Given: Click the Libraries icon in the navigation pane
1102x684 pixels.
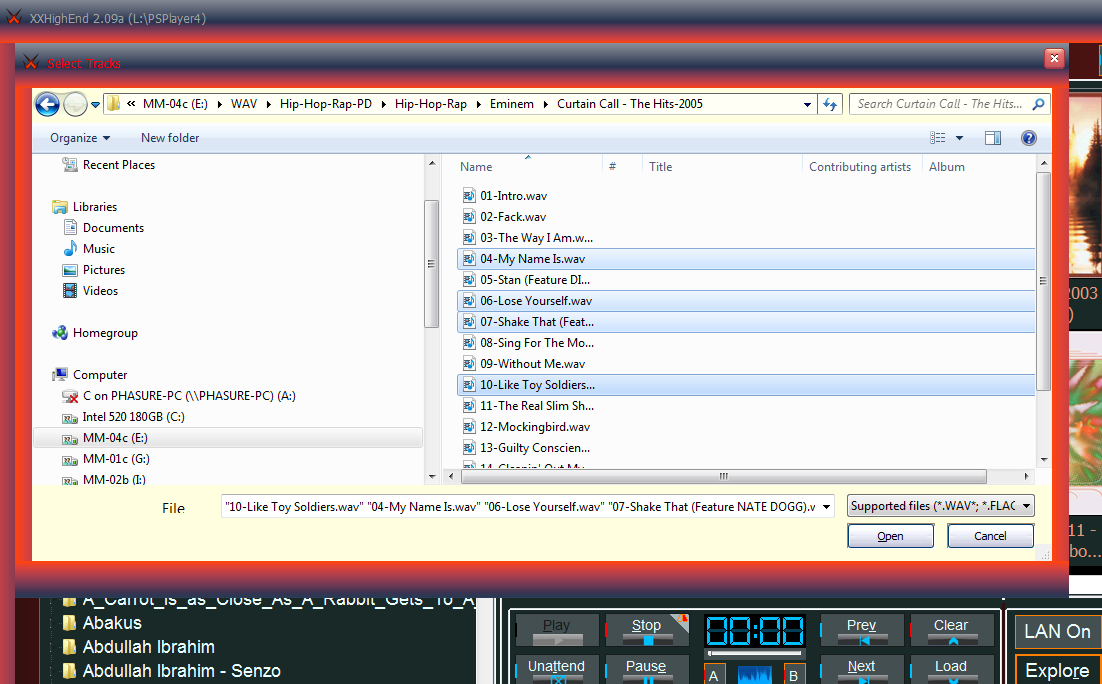Looking at the screenshot, I should (60, 207).
